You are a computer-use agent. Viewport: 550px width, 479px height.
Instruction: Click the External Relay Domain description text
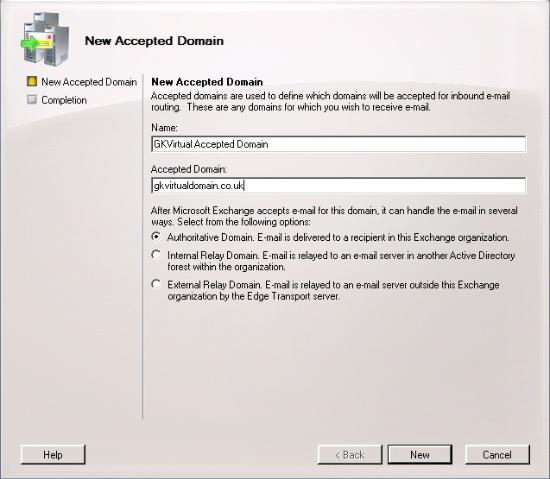point(333,290)
